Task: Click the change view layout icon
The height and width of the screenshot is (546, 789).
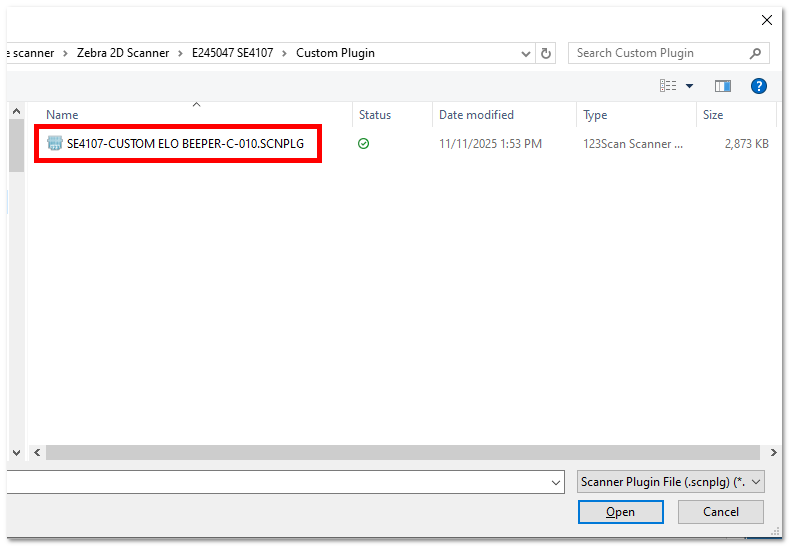Action: click(668, 86)
